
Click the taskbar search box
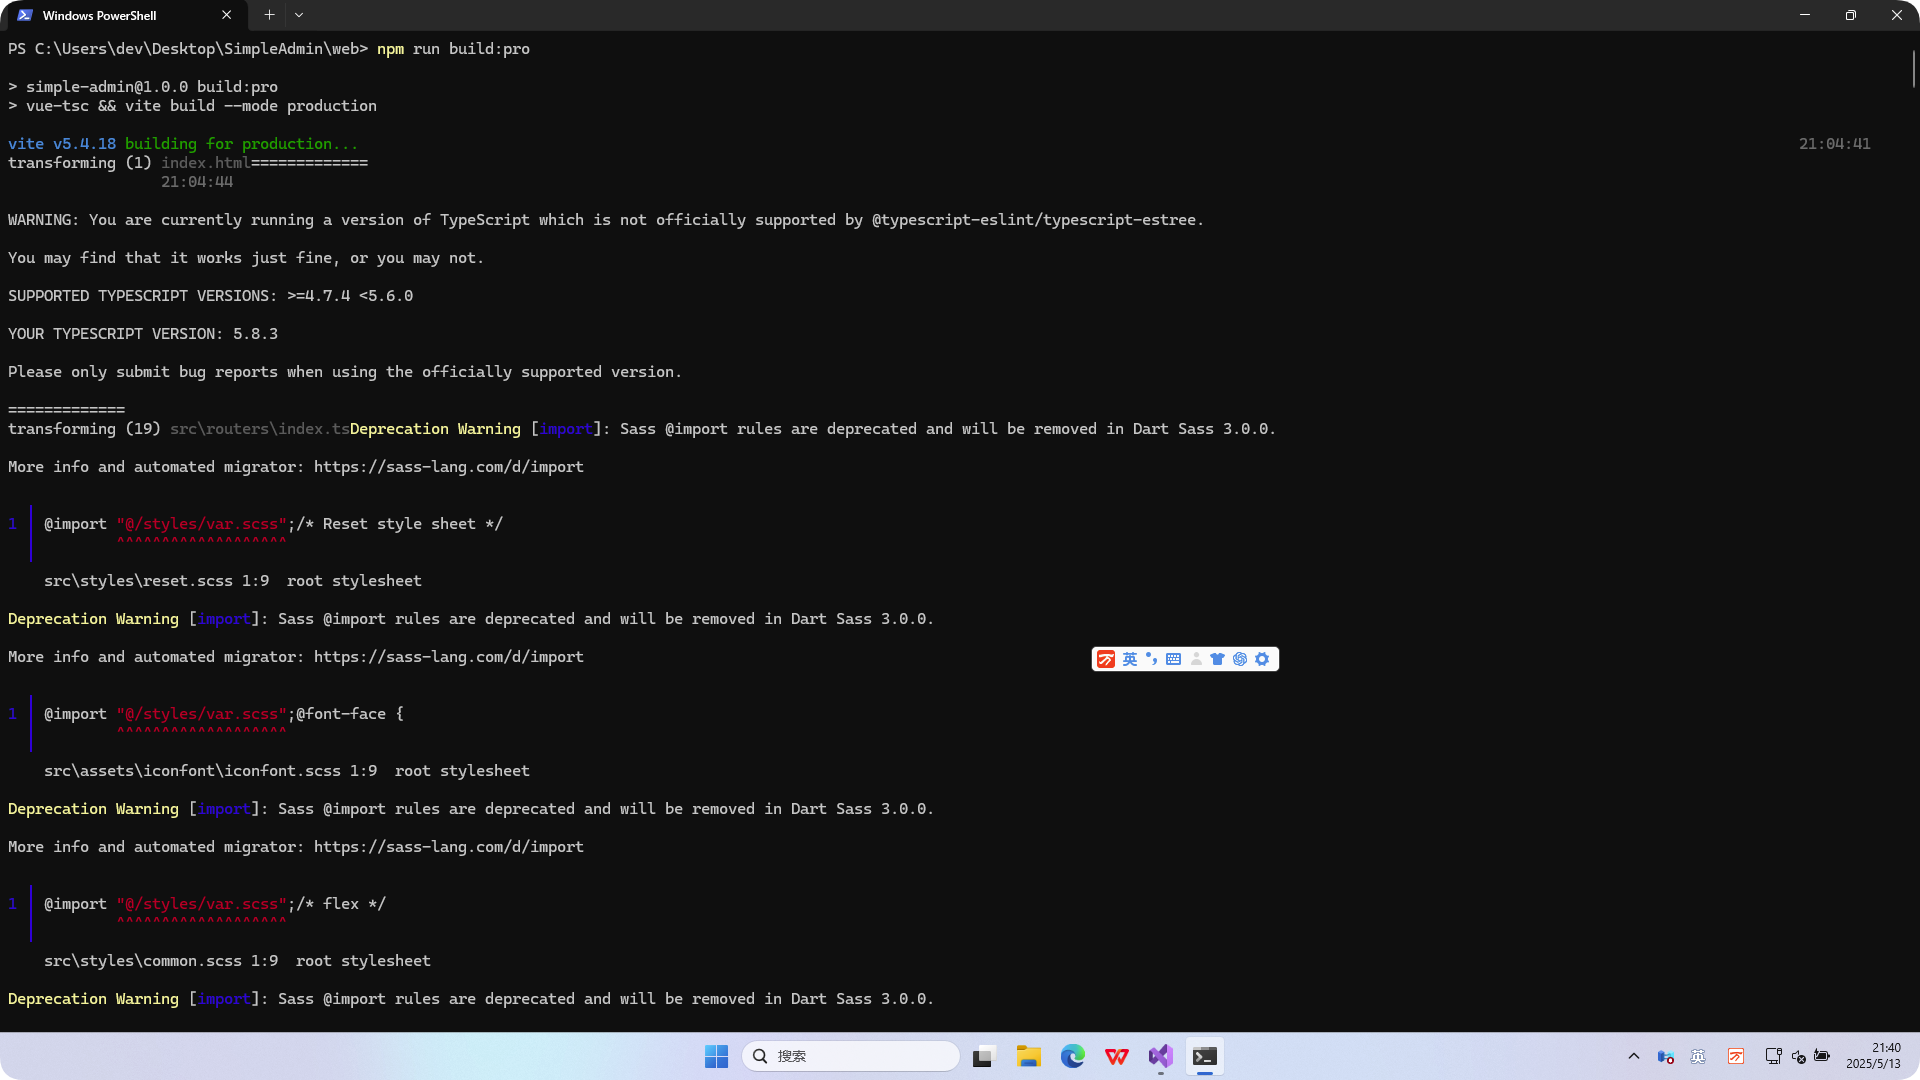(x=850, y=1056)
